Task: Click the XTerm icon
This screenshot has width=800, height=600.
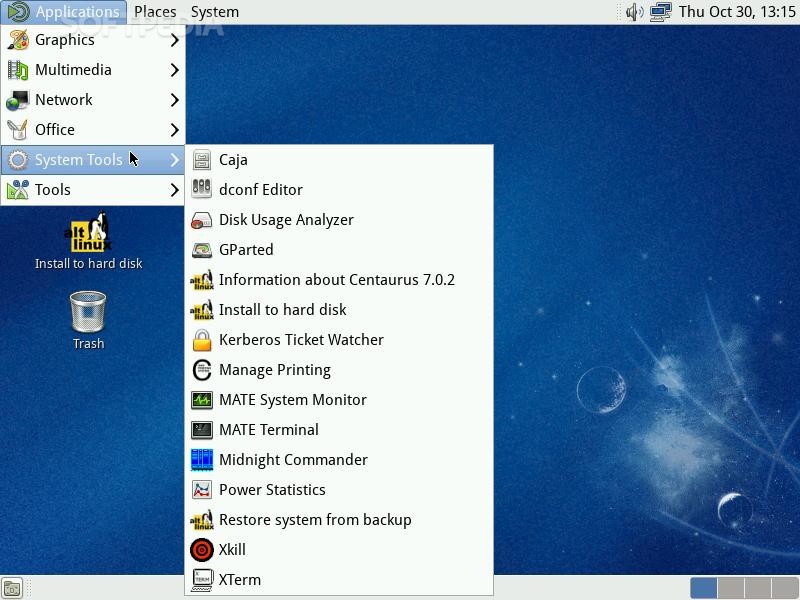Action: 202,580
